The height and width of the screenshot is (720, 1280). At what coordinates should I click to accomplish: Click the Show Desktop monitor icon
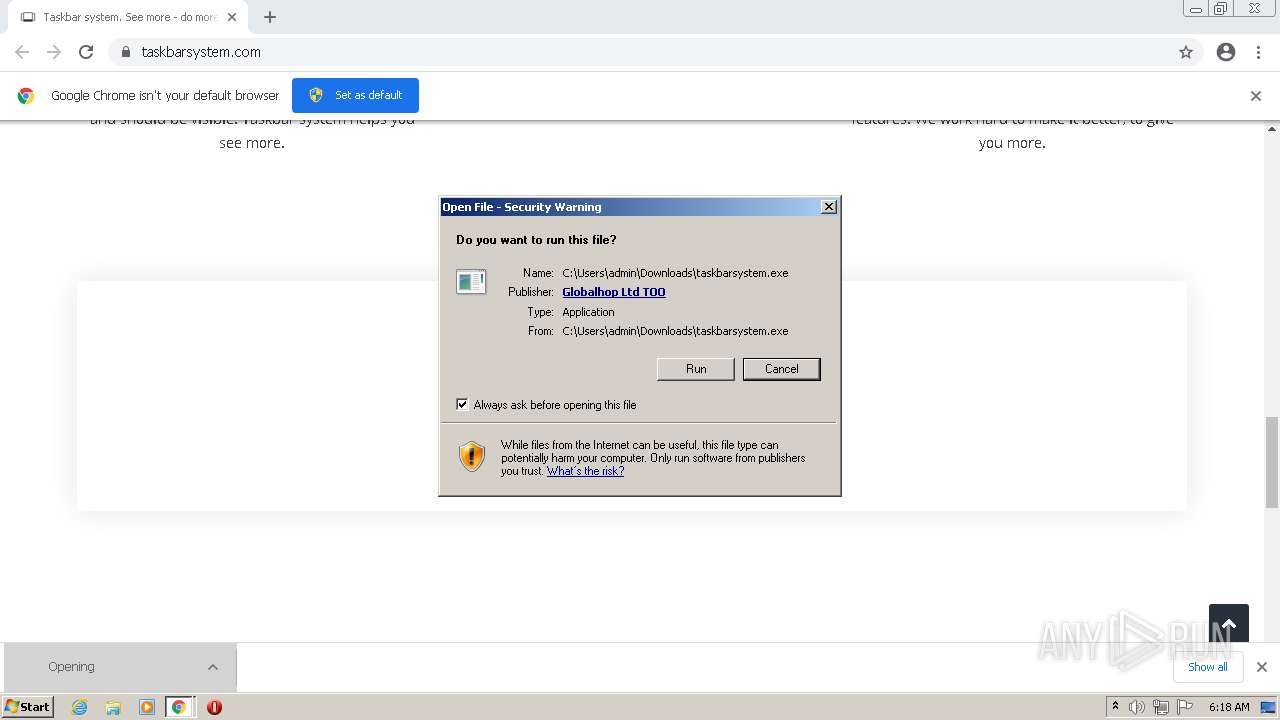(x=1269, y=707)
